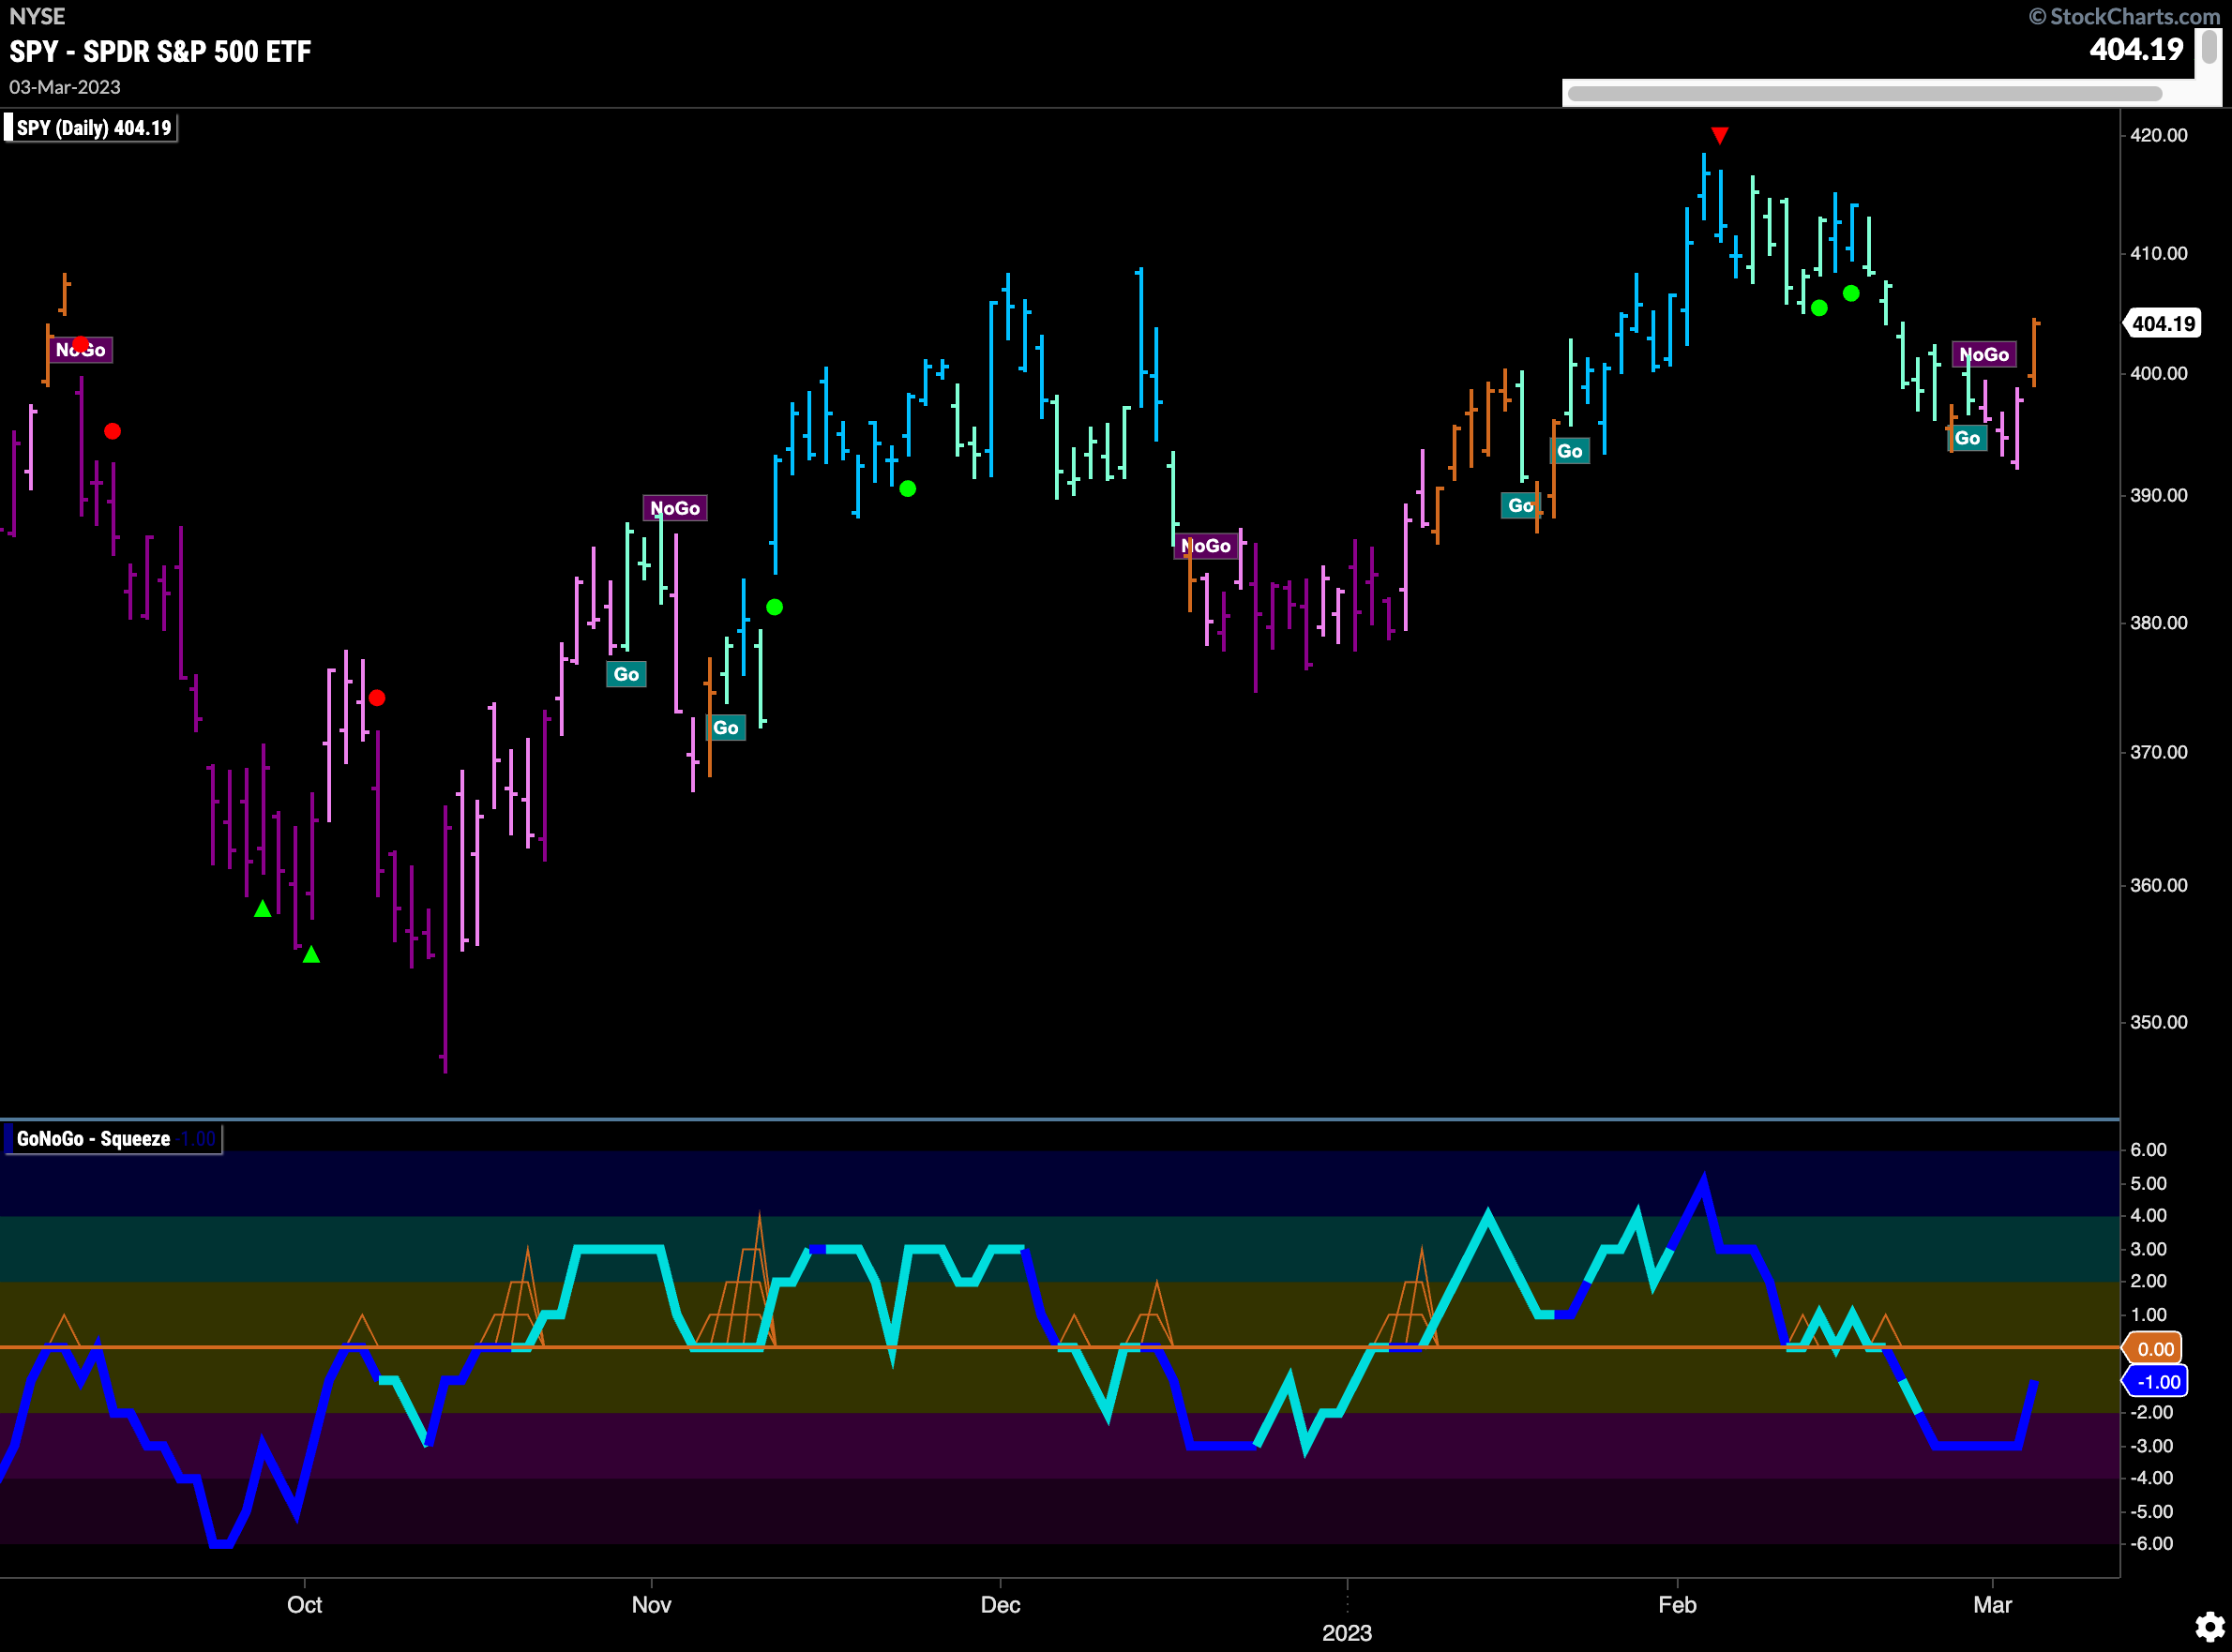Click the 420.00 price axis label

tap(2158, 135)
